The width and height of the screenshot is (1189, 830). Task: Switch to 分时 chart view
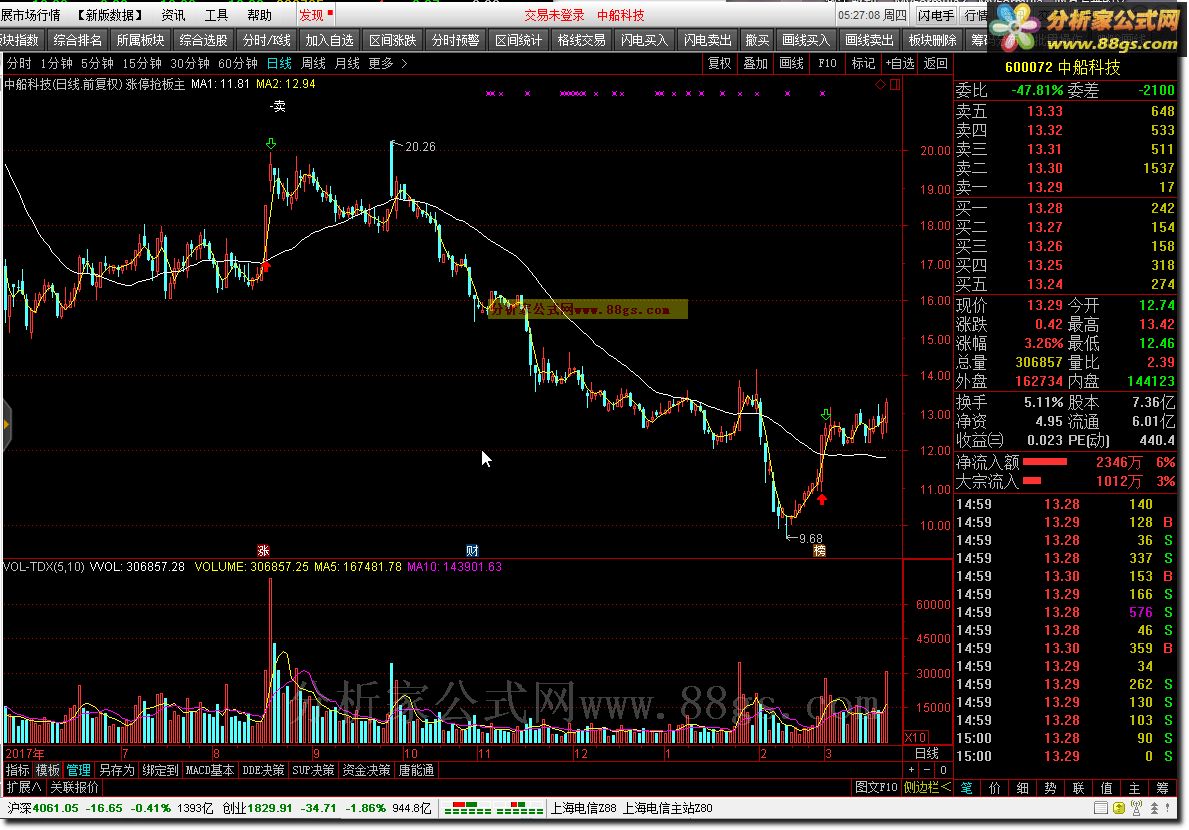[20, 64]
